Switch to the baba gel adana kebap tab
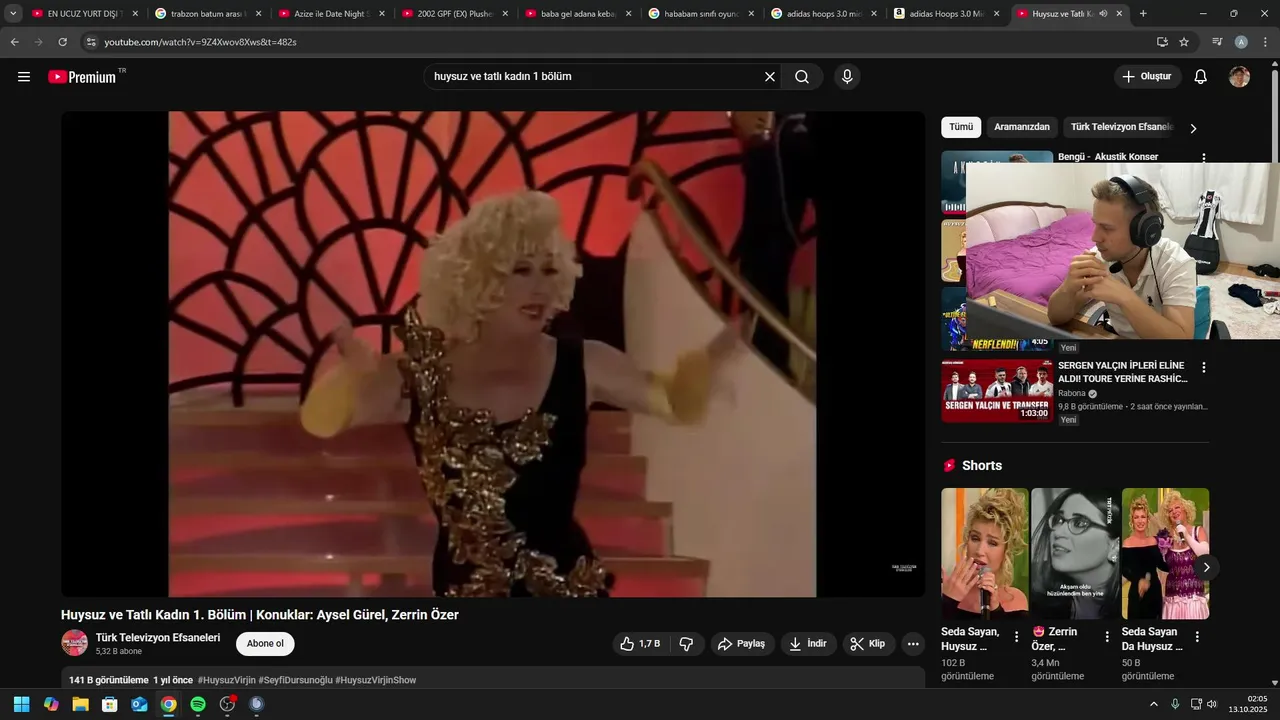Viewport: 1280px width, 720px height. pos(578,14)
